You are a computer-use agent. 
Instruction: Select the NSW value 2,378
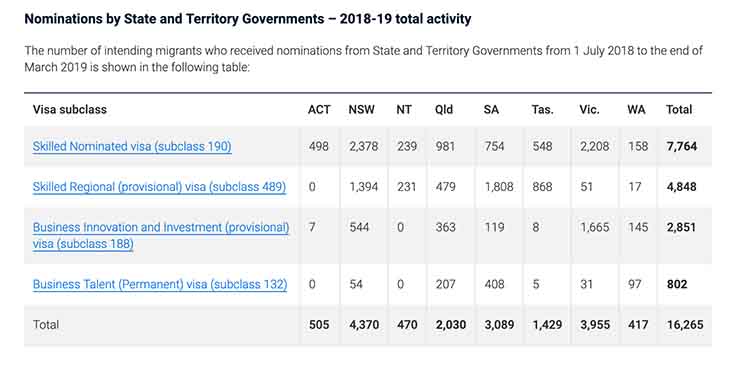point(364,146)
